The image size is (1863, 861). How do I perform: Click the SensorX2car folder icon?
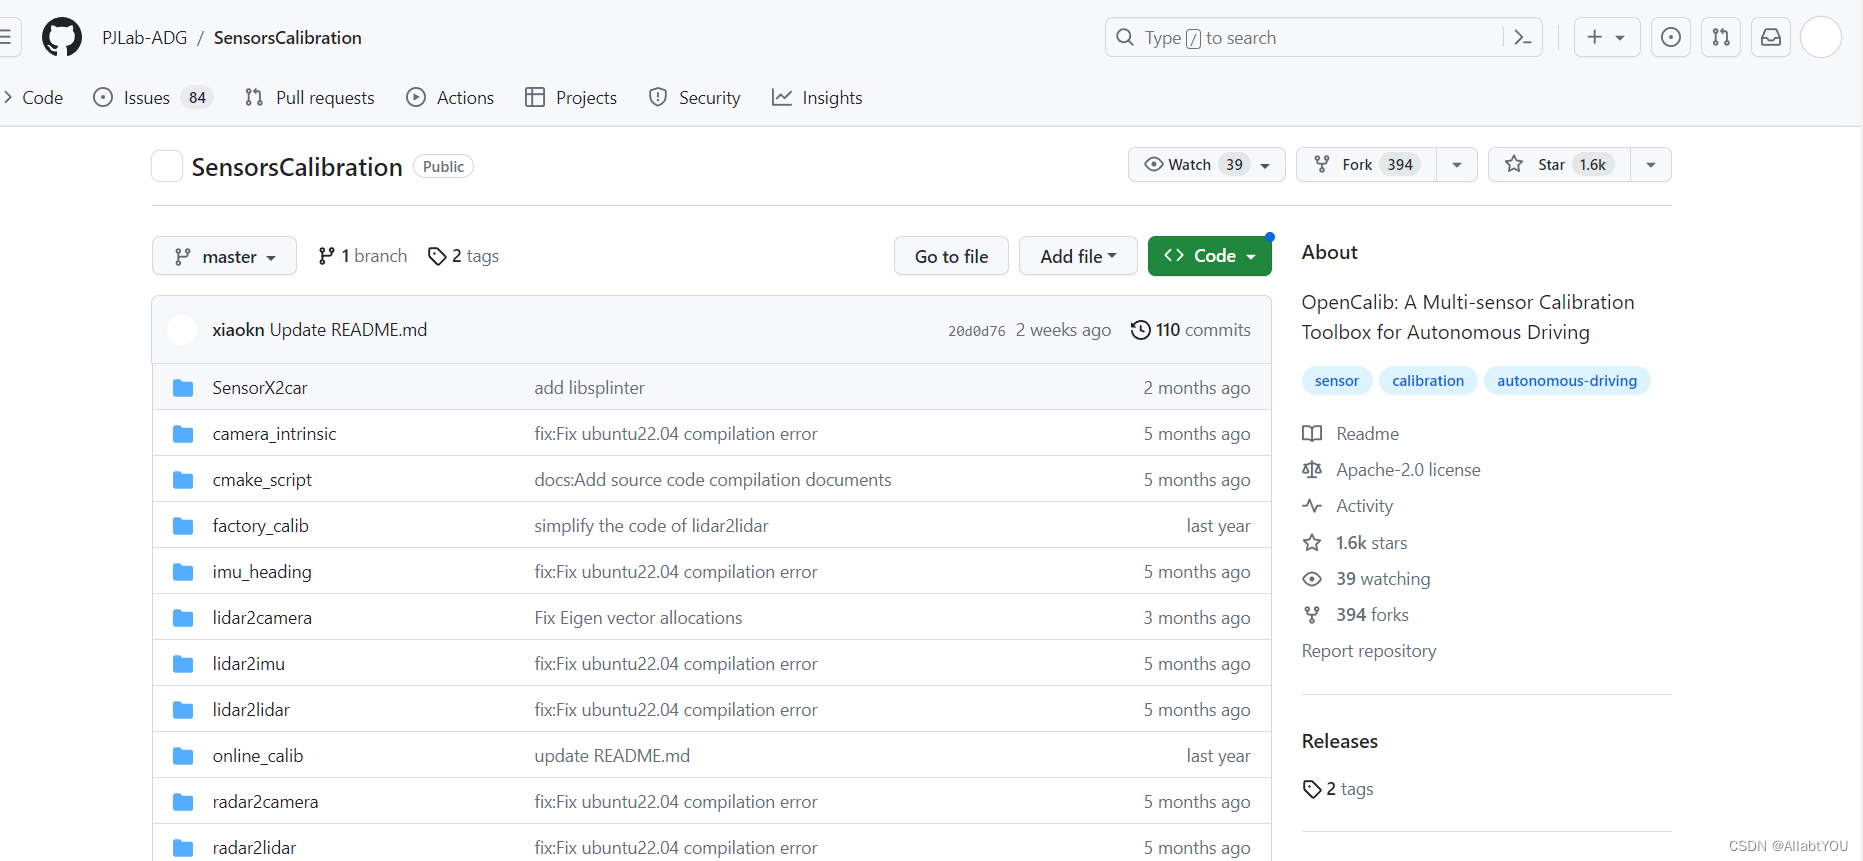tap(183, 388)
